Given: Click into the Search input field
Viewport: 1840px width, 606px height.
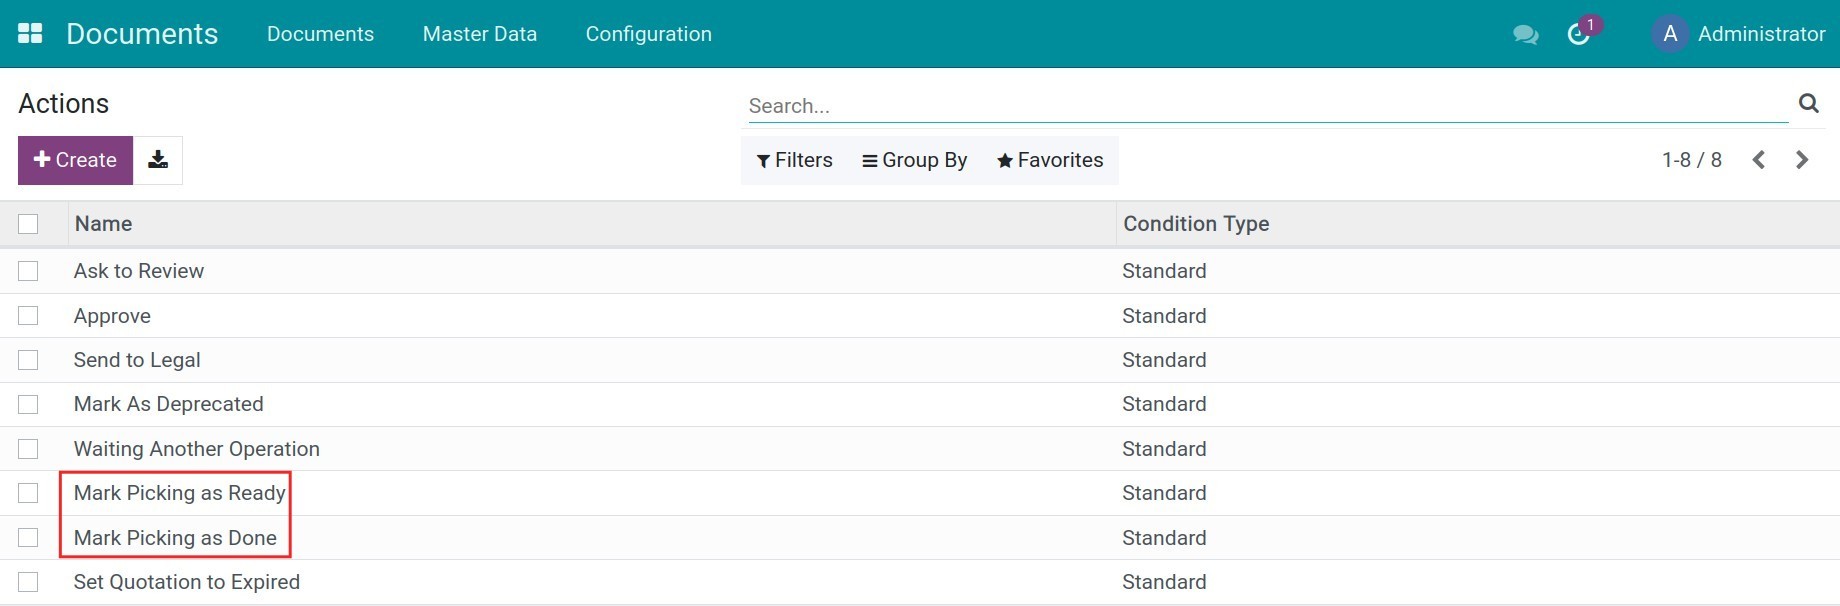Looking at the screenshot, I should point(1266,106).
